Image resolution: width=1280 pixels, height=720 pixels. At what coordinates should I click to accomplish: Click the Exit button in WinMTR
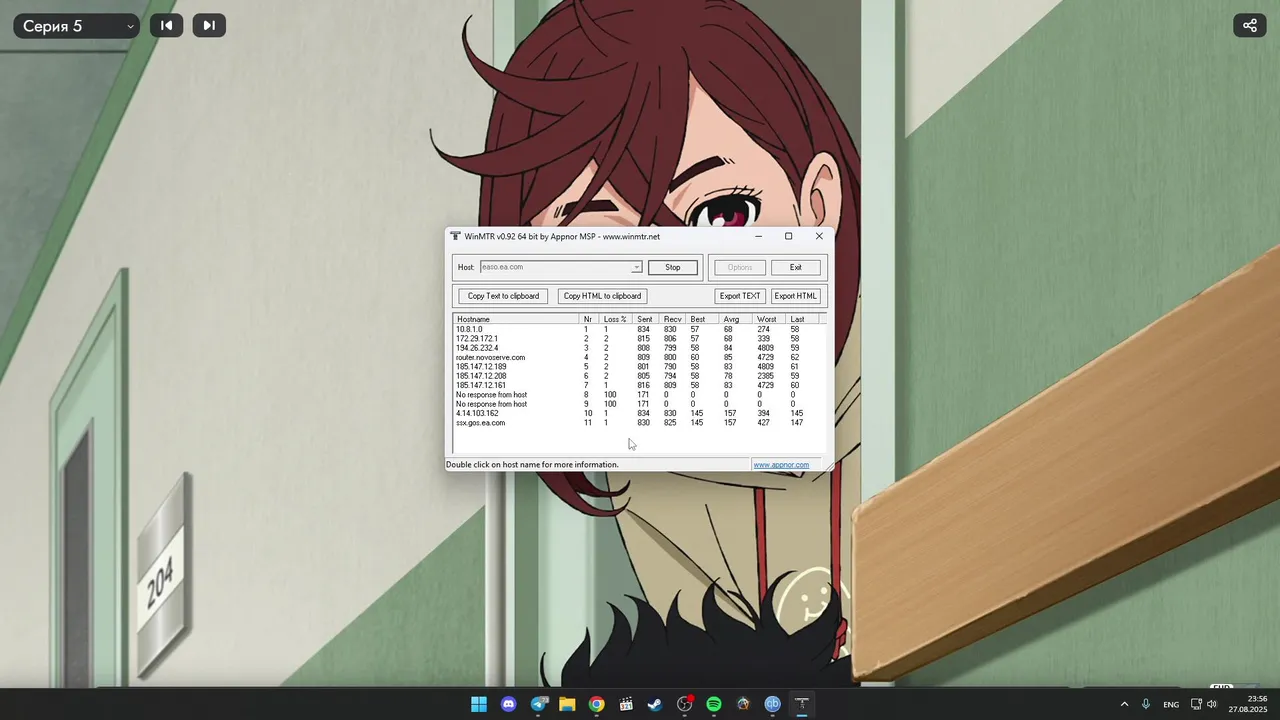[795, 267]
